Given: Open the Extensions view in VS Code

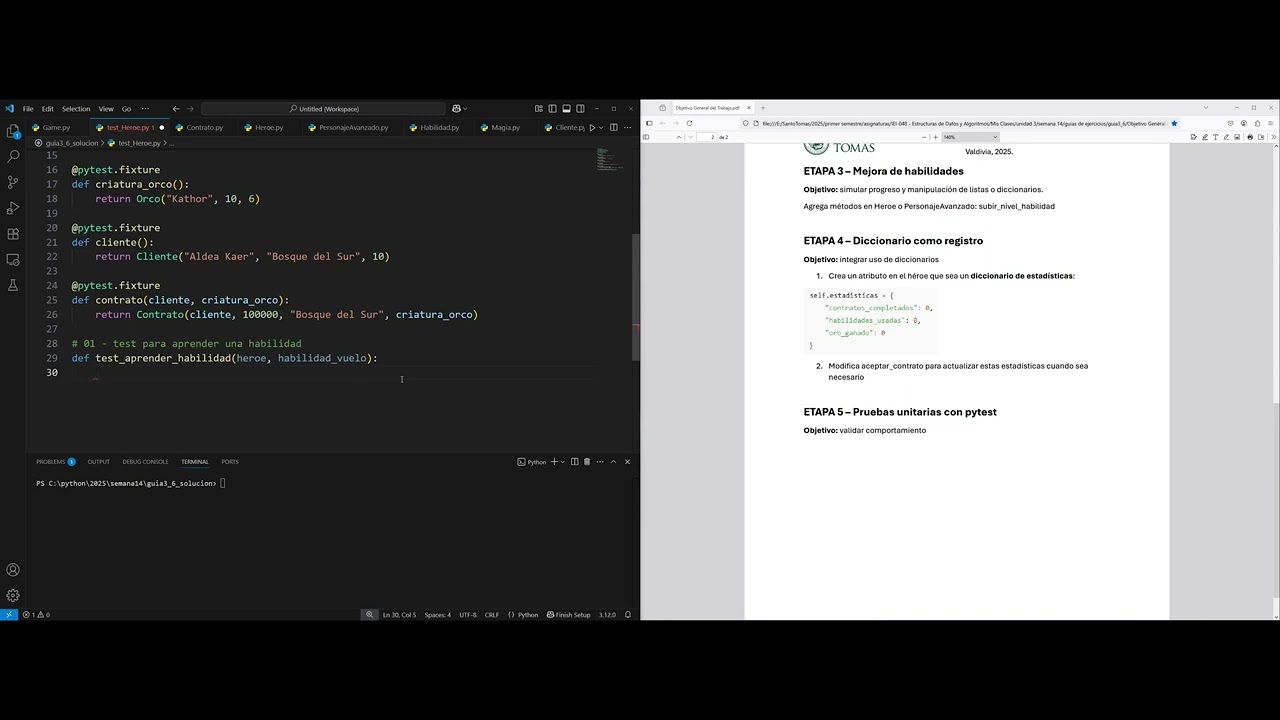Looking at the screenshot, I should tap(13, 234).
